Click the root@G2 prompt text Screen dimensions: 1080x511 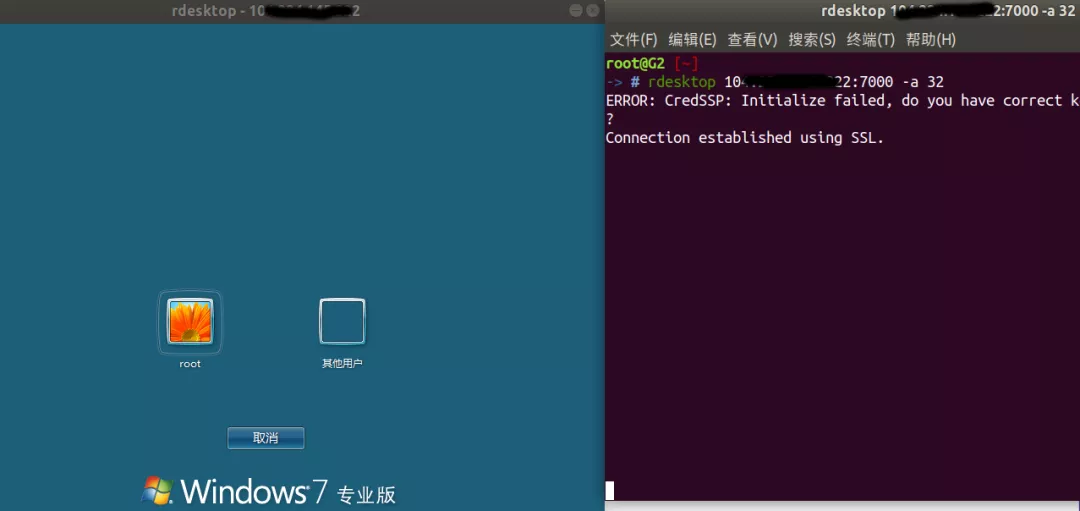tap(635, 64)
